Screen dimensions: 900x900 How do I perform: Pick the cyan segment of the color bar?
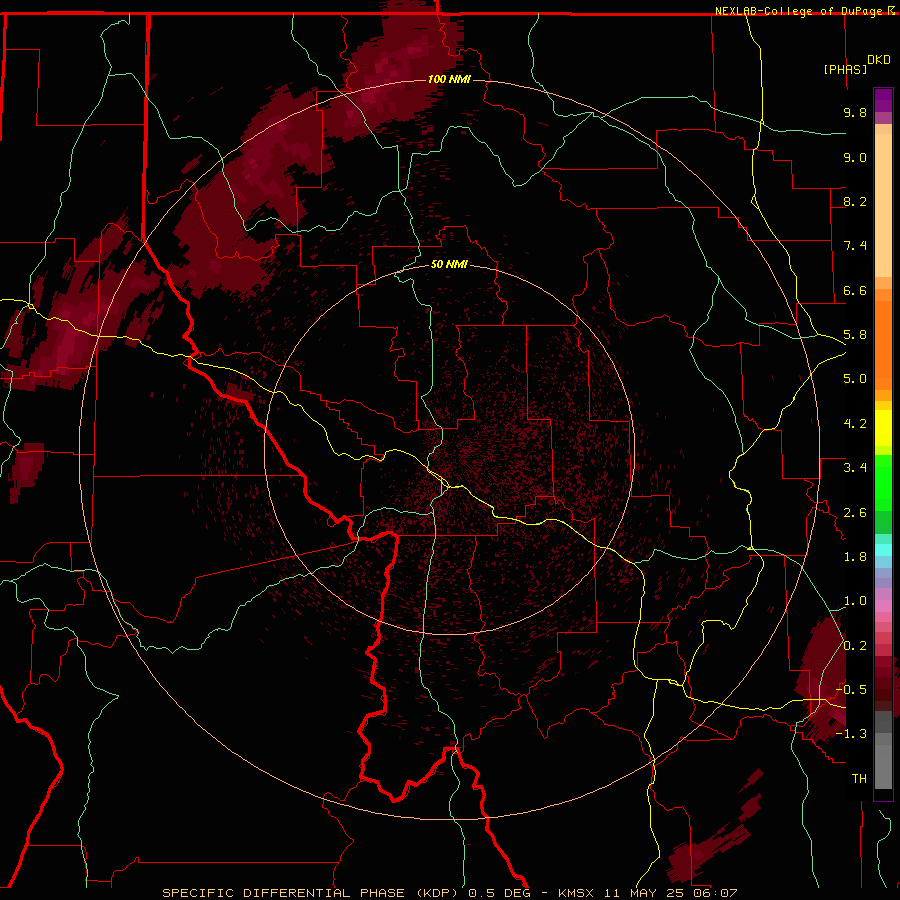[883, 549]
